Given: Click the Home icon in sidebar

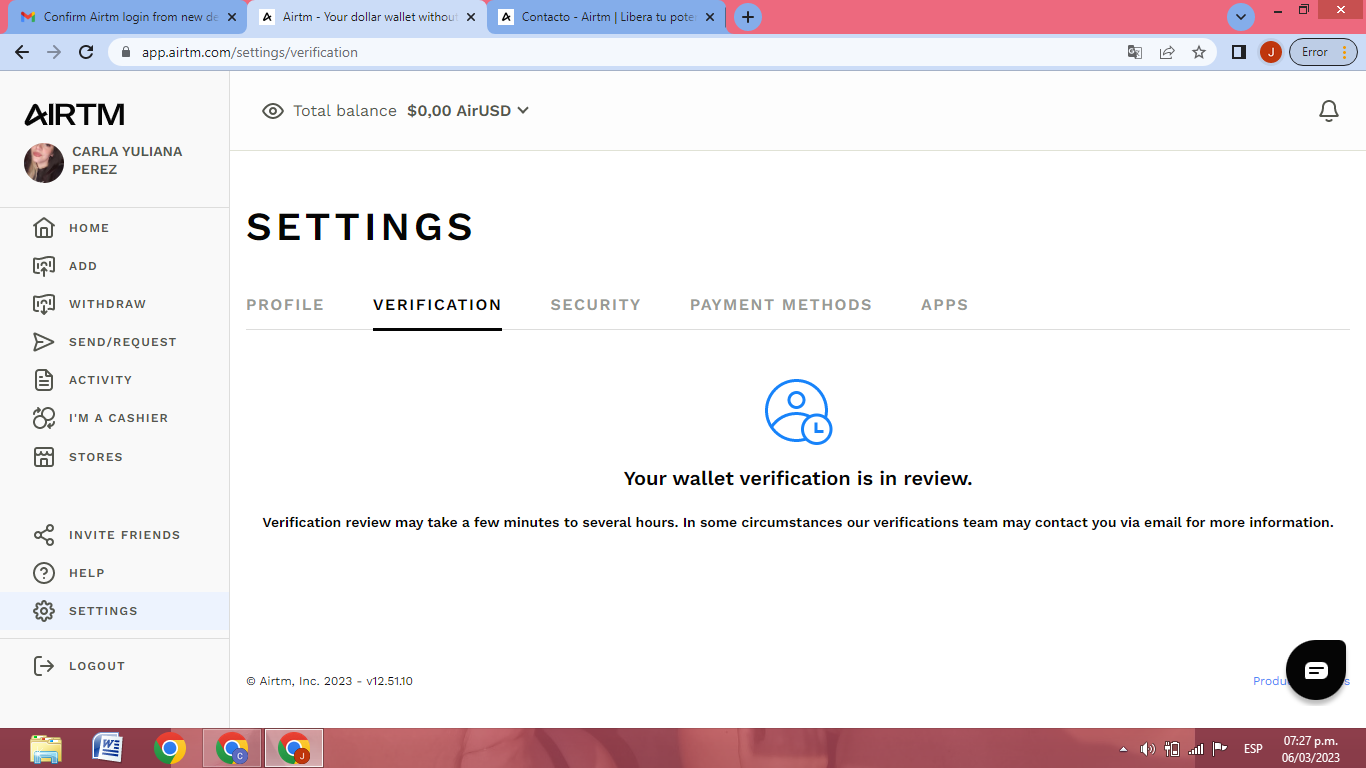Looking at the screenshot, I should click(44, 228).
